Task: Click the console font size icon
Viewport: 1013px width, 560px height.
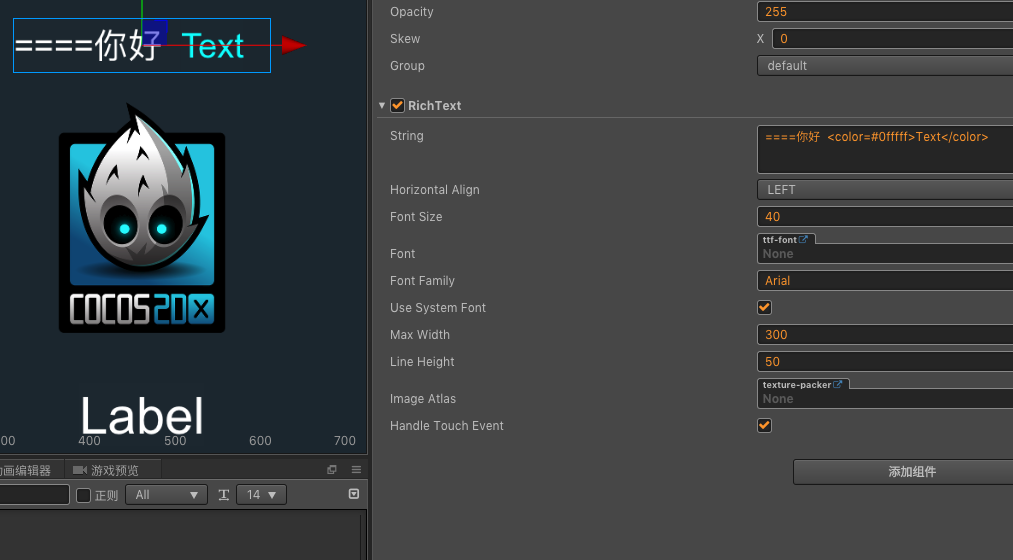Action: (x=224, y=495)
